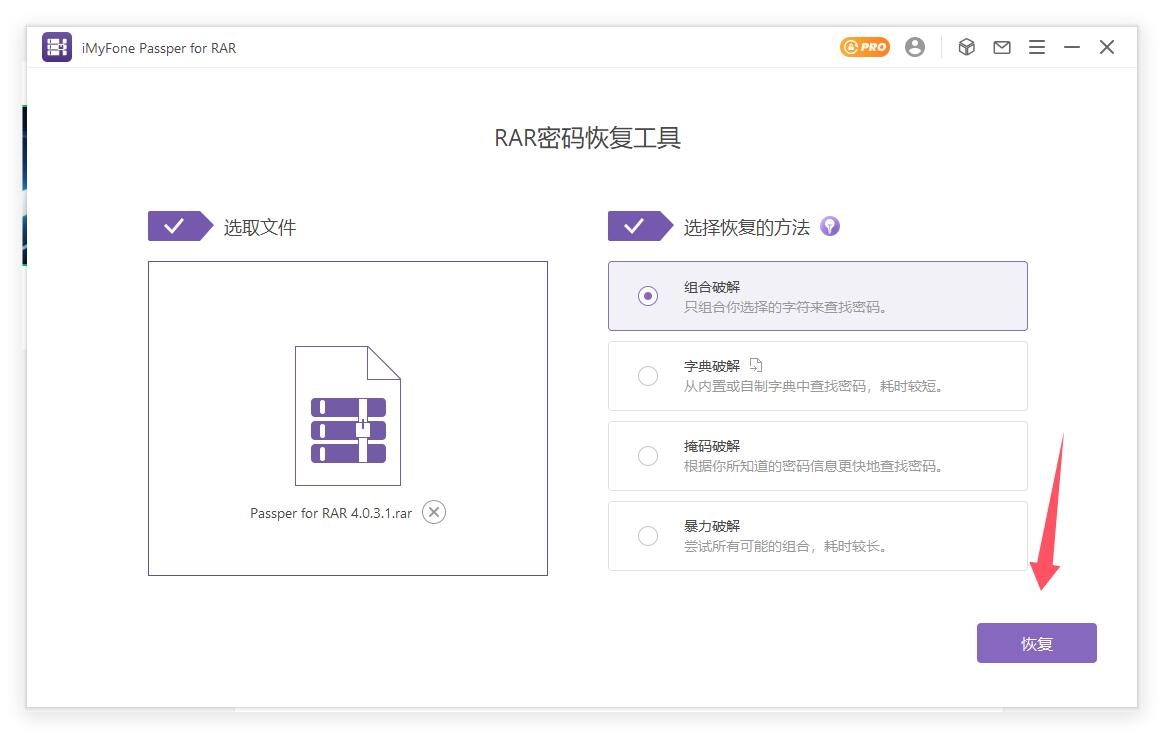Click description 只组合你选择的字符来查找密码
Screen dimensions: 1164x734
[785, 307]
